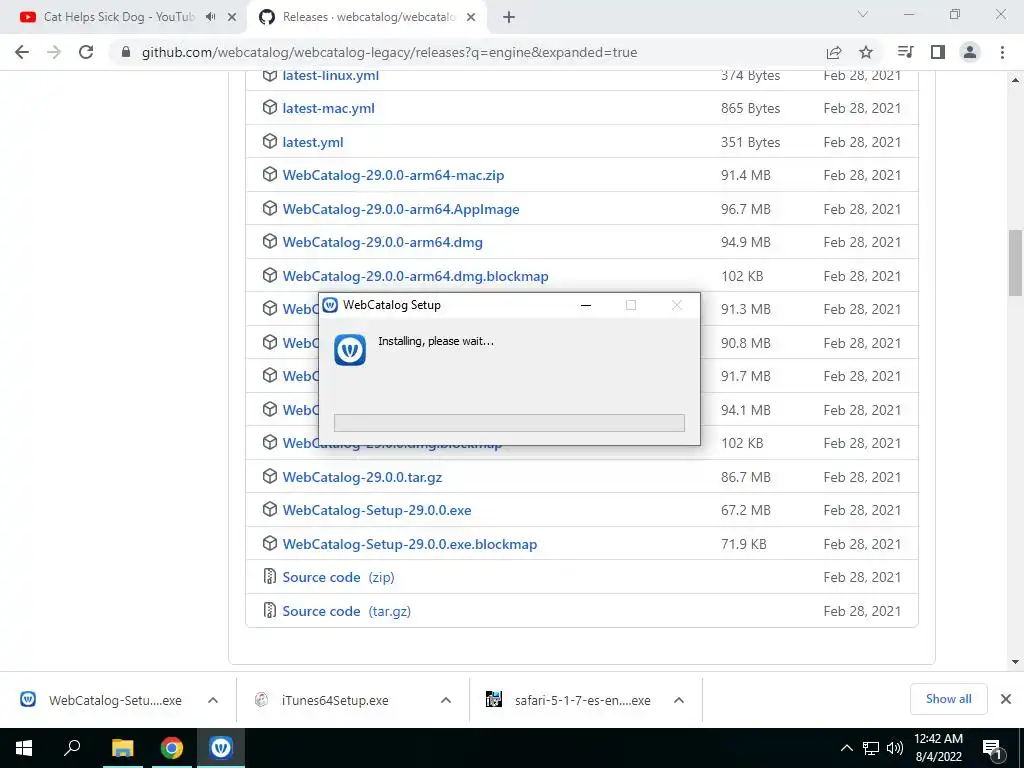Viewport: 1024px width, 768px height.
Task: Click package icon beside WebCatalog-Setup-29.0.0.exe
Action: tap(270, 509)
